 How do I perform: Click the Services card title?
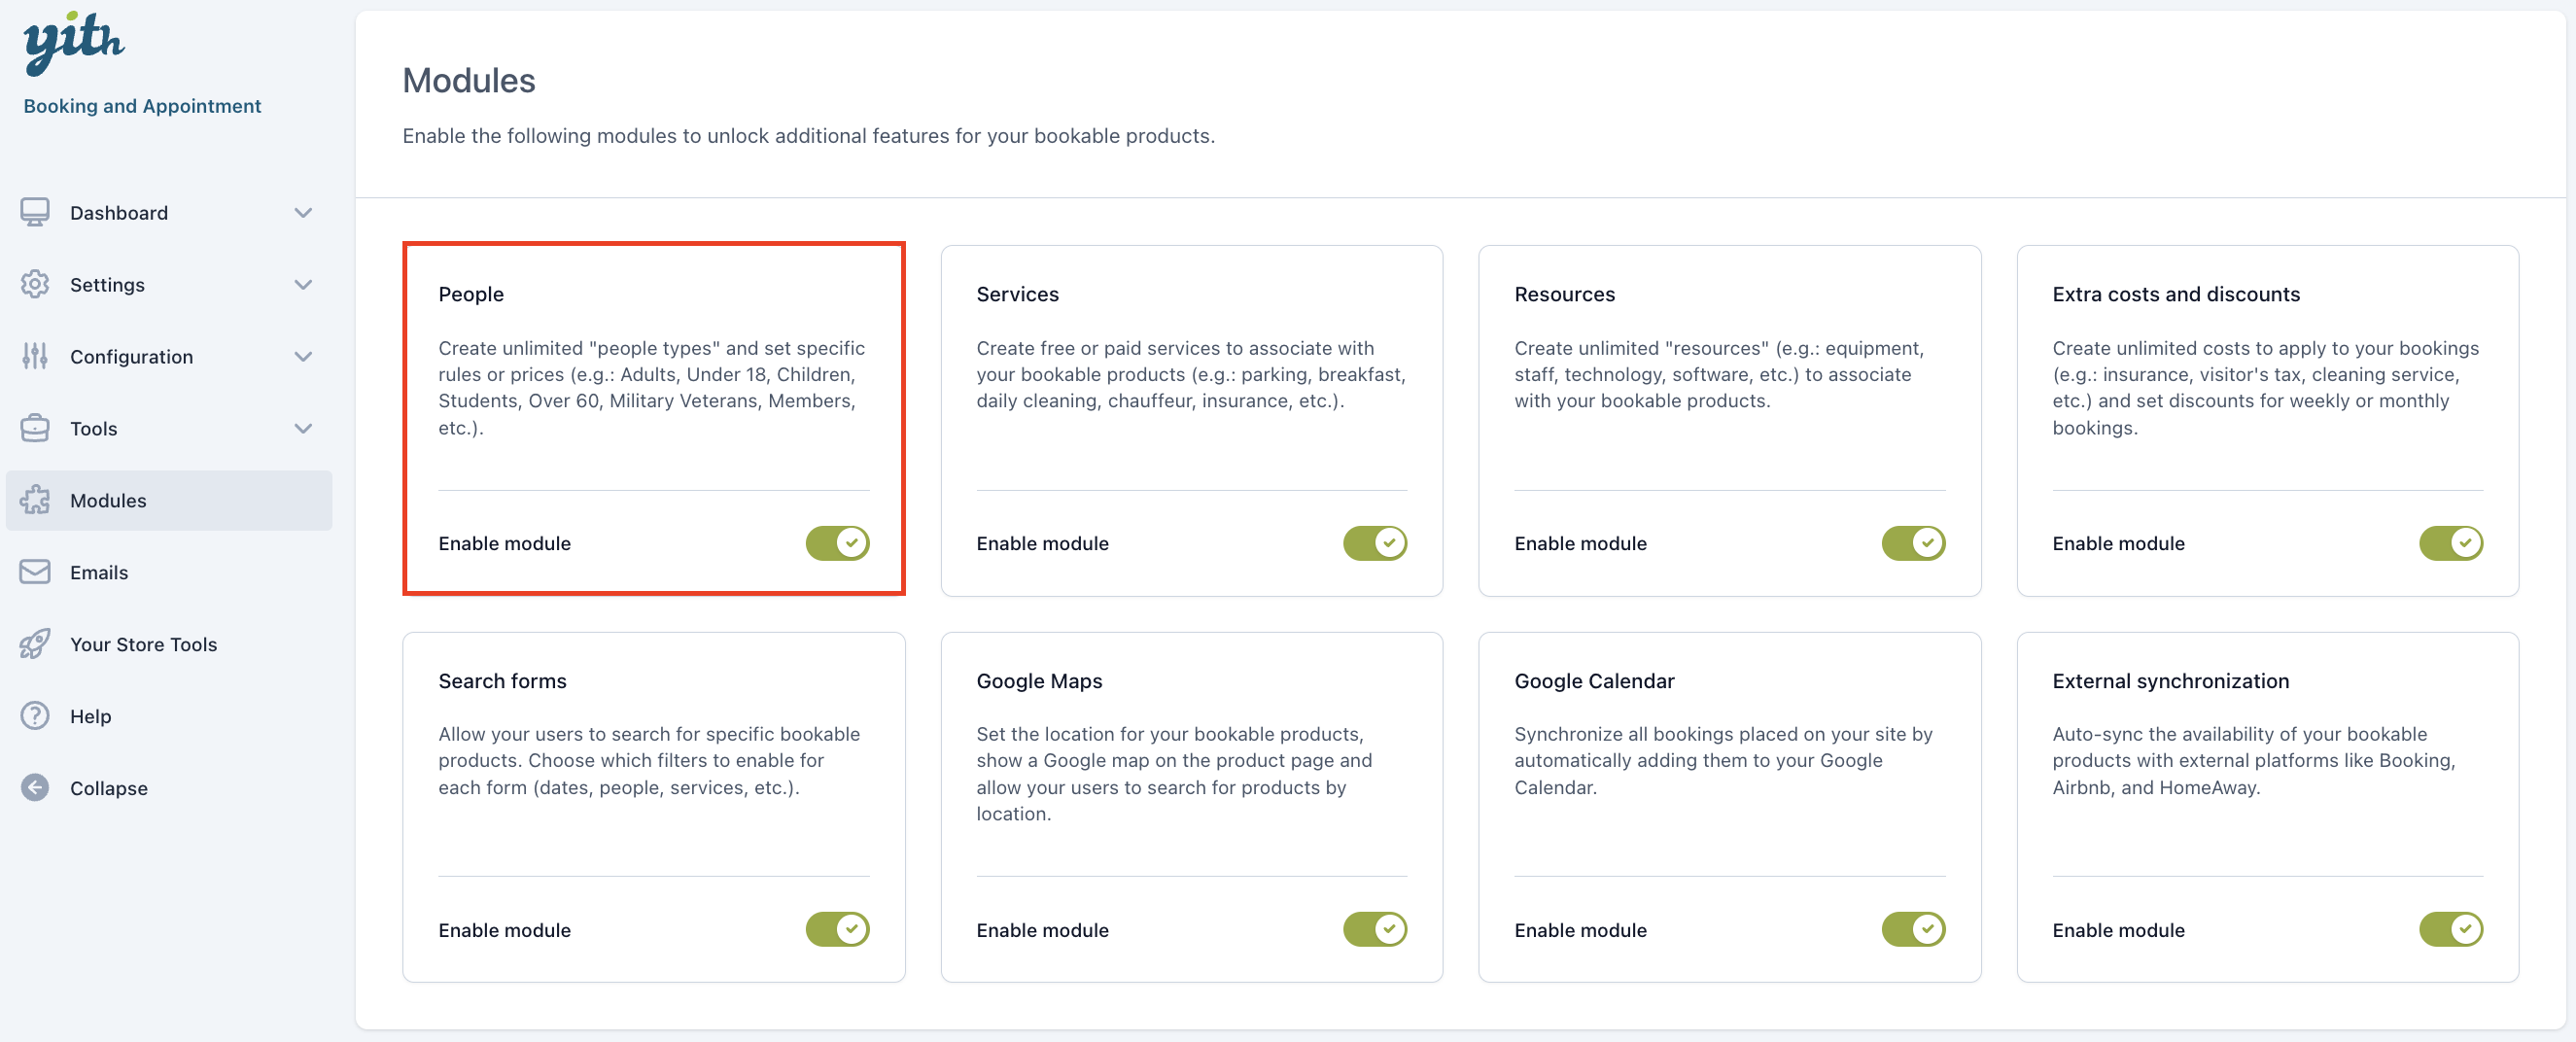[x=1017, y=294]
